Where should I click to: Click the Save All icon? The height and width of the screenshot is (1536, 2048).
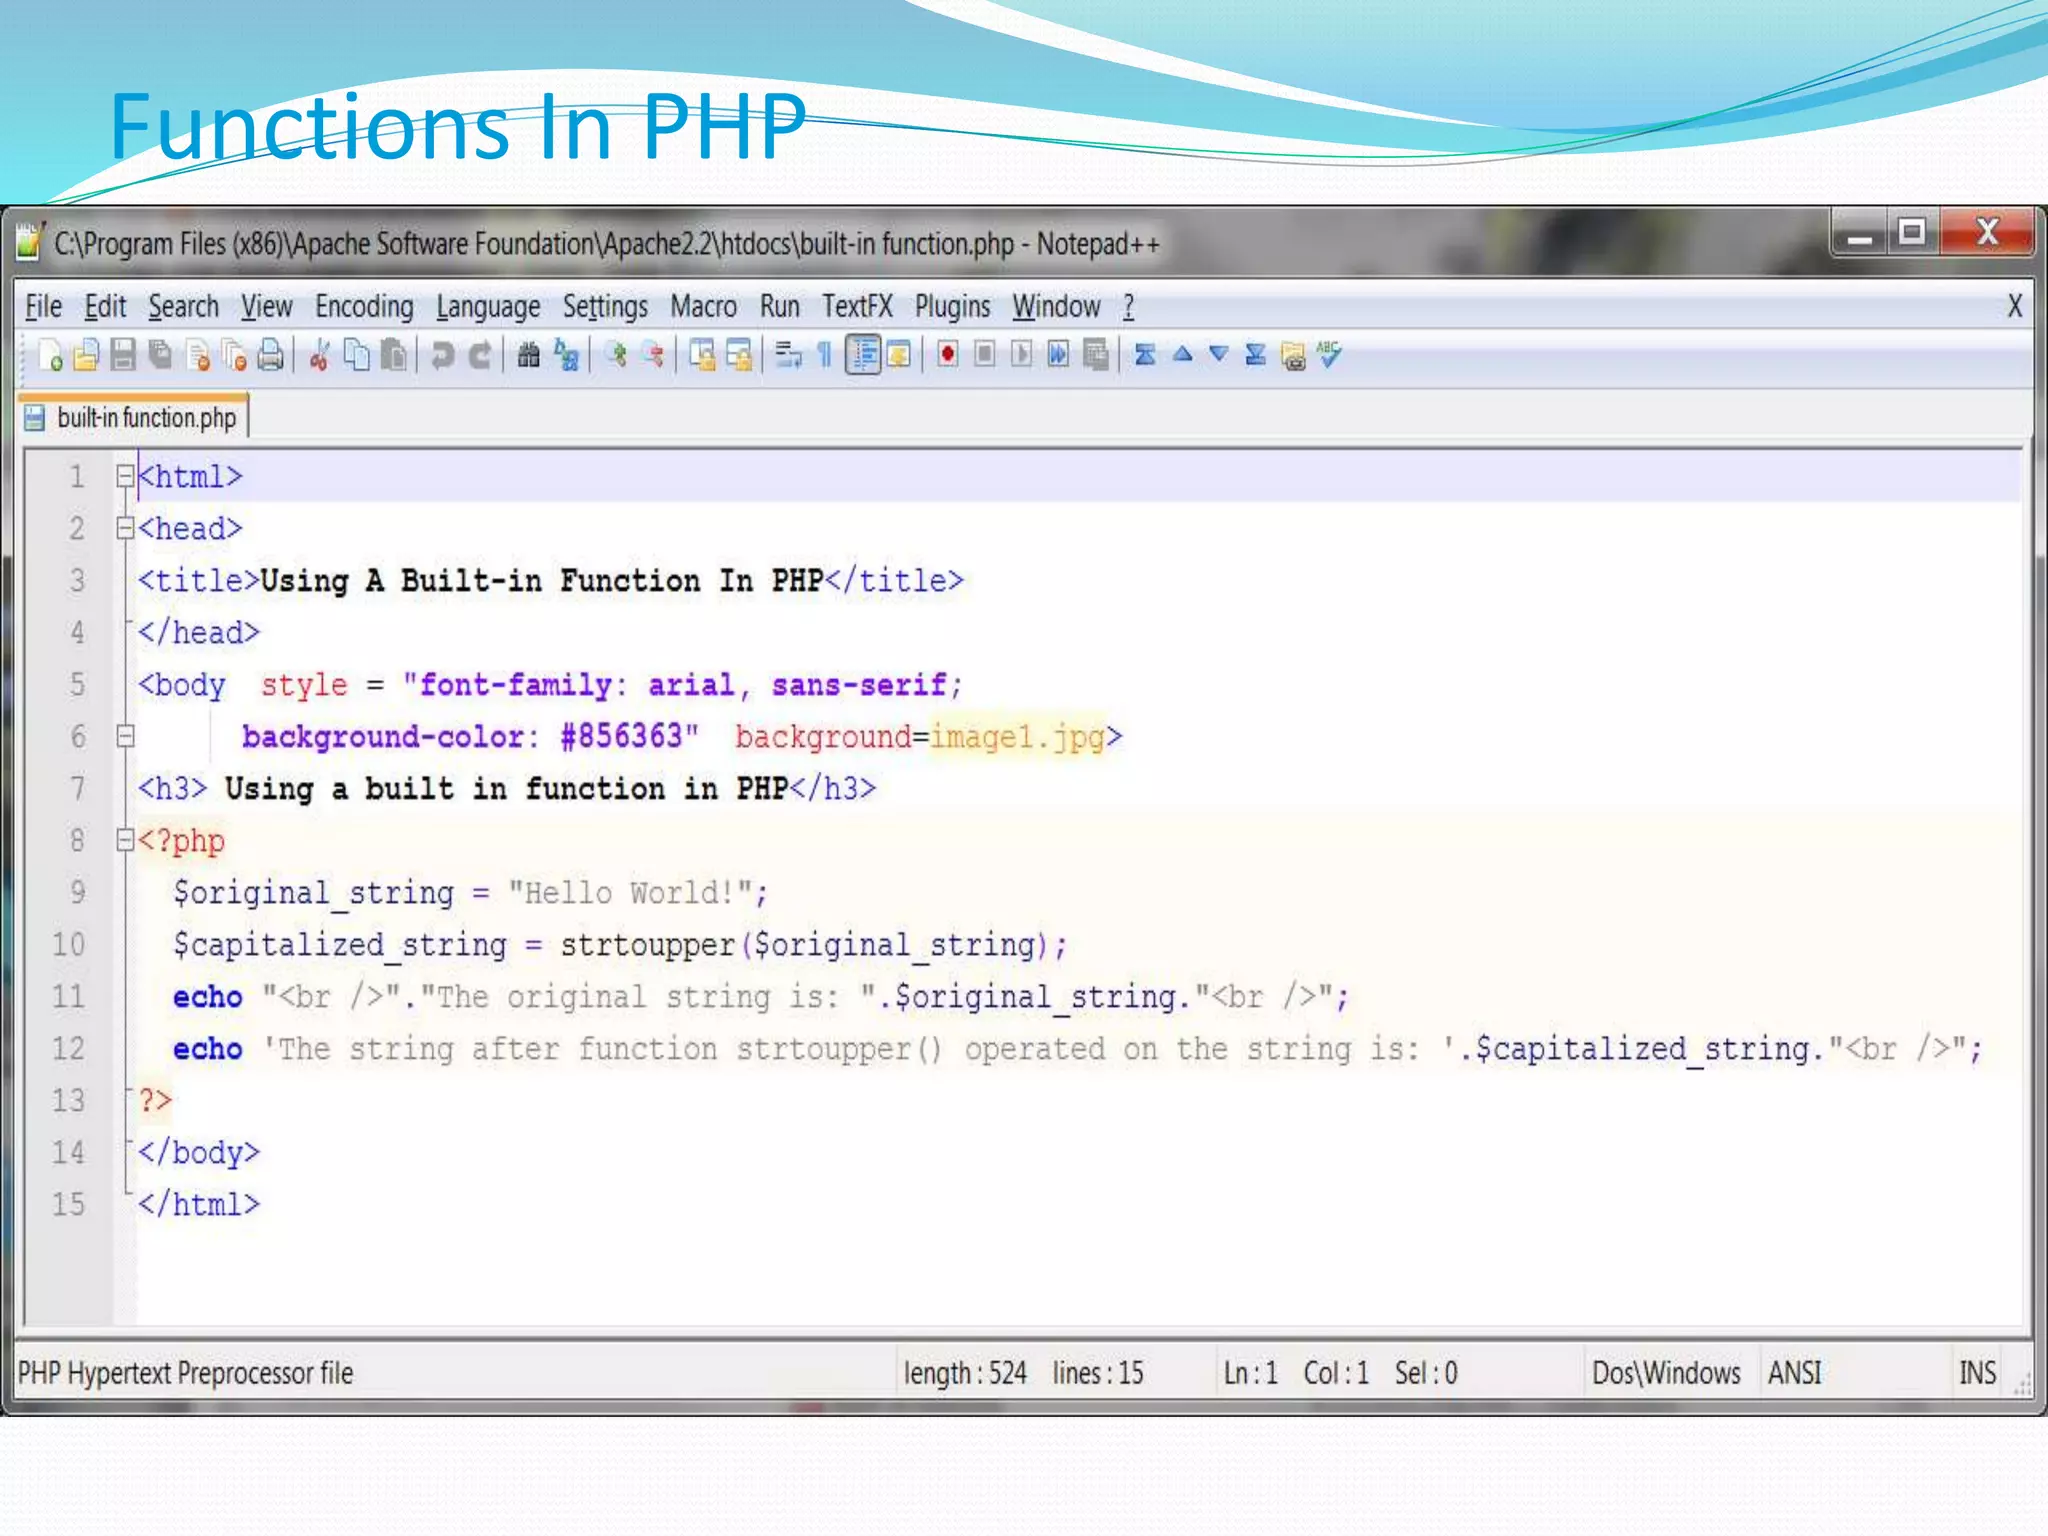160,355
